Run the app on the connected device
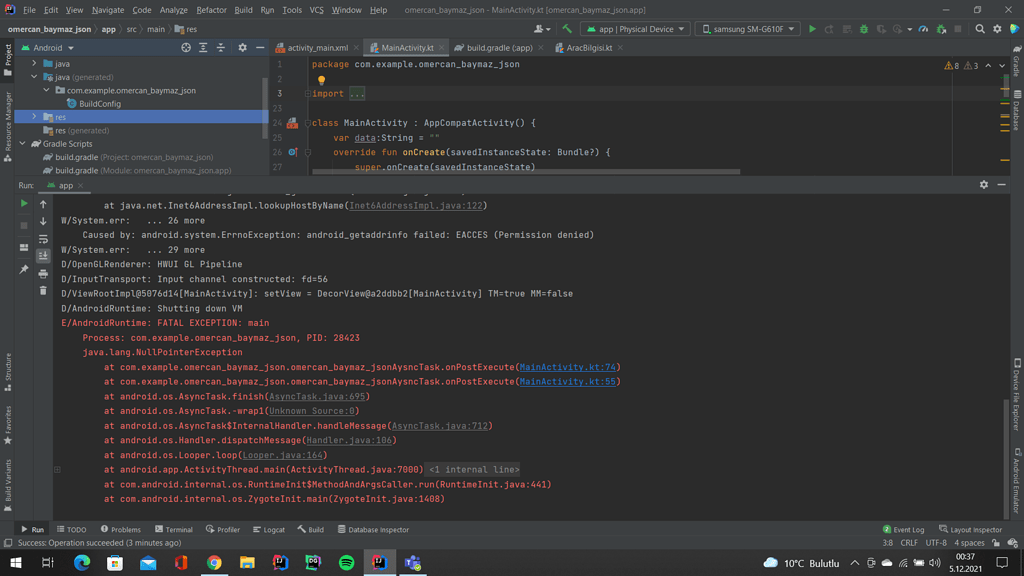This screenshot has width=1024, height=576. (813, 29)
